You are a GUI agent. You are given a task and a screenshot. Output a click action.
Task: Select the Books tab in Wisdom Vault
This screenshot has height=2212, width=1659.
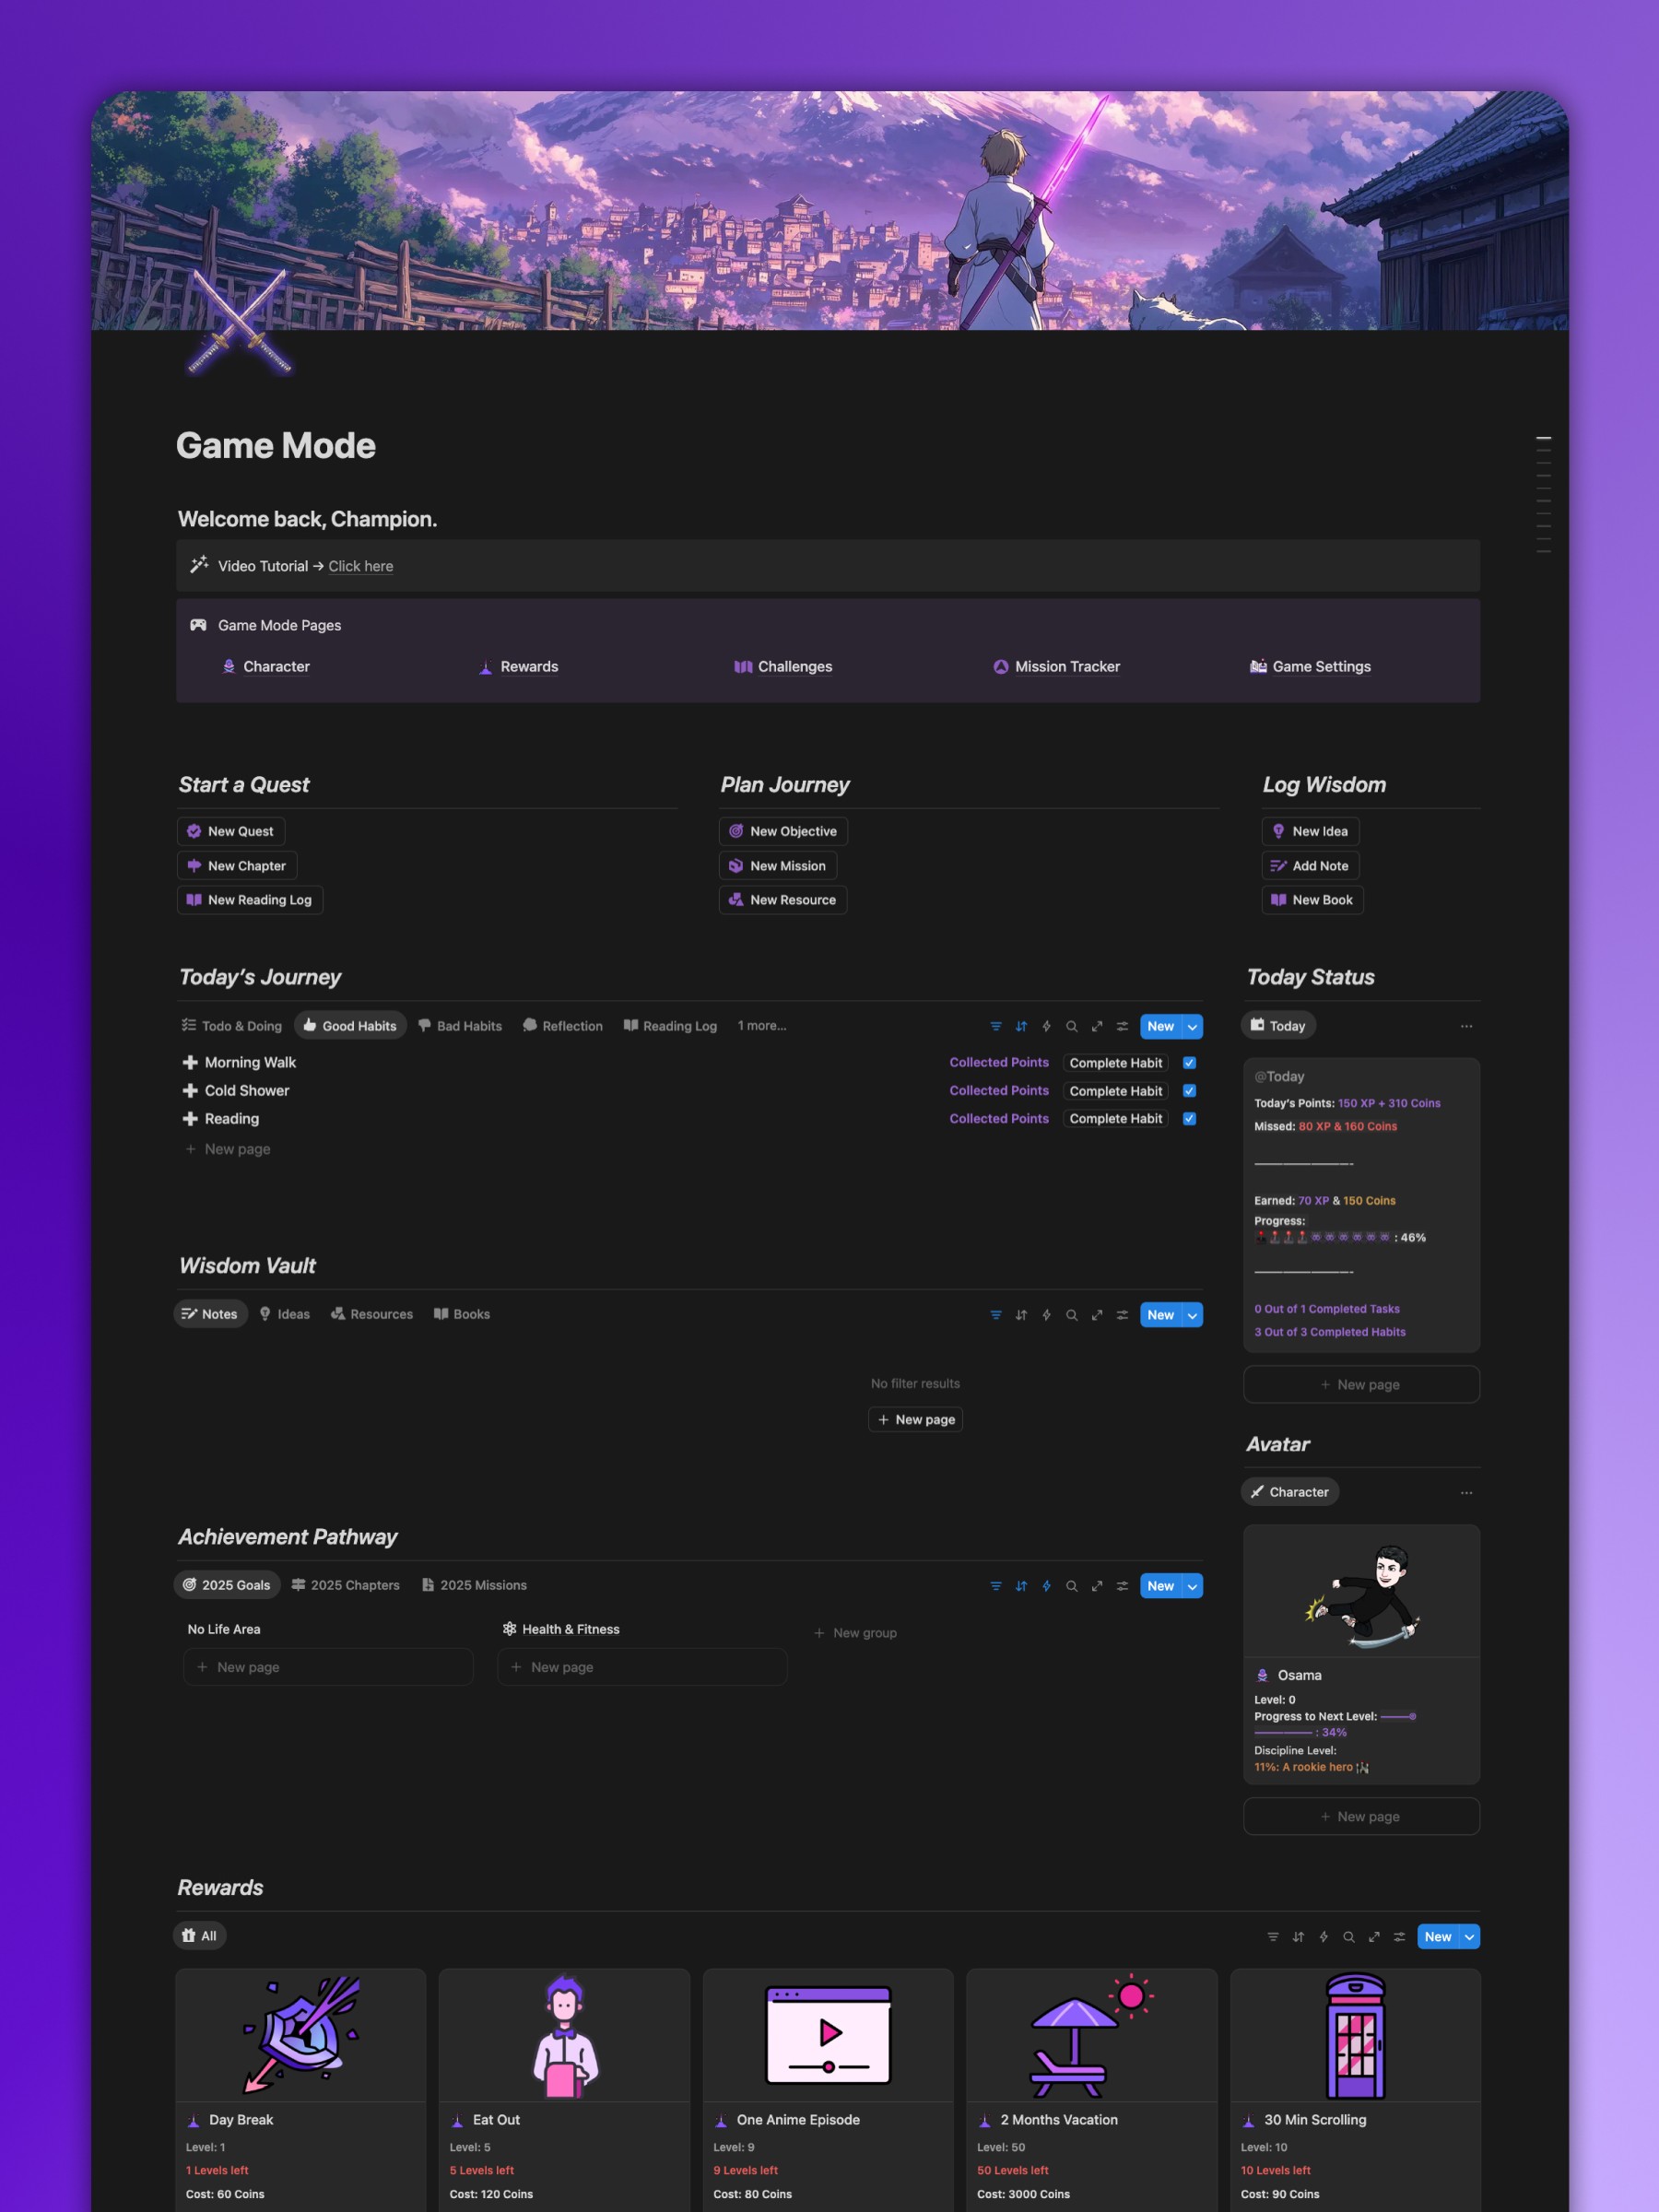(x=462, y=1314)
